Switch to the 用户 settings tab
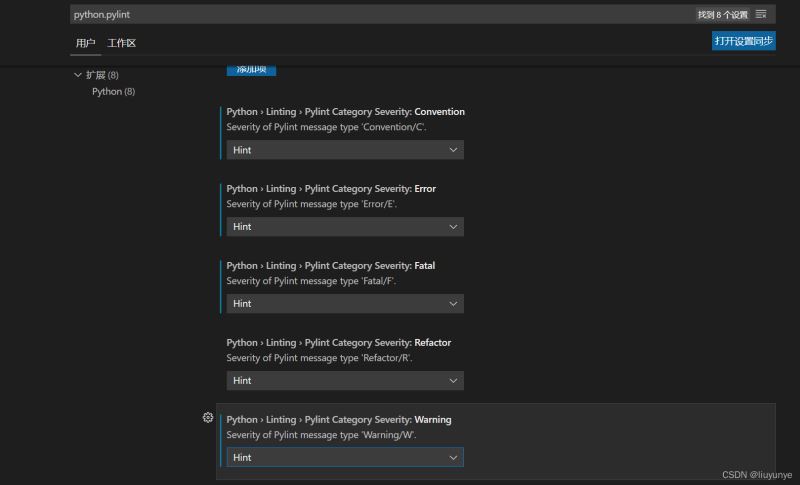 pyautogui.click(x=86, y=43)
